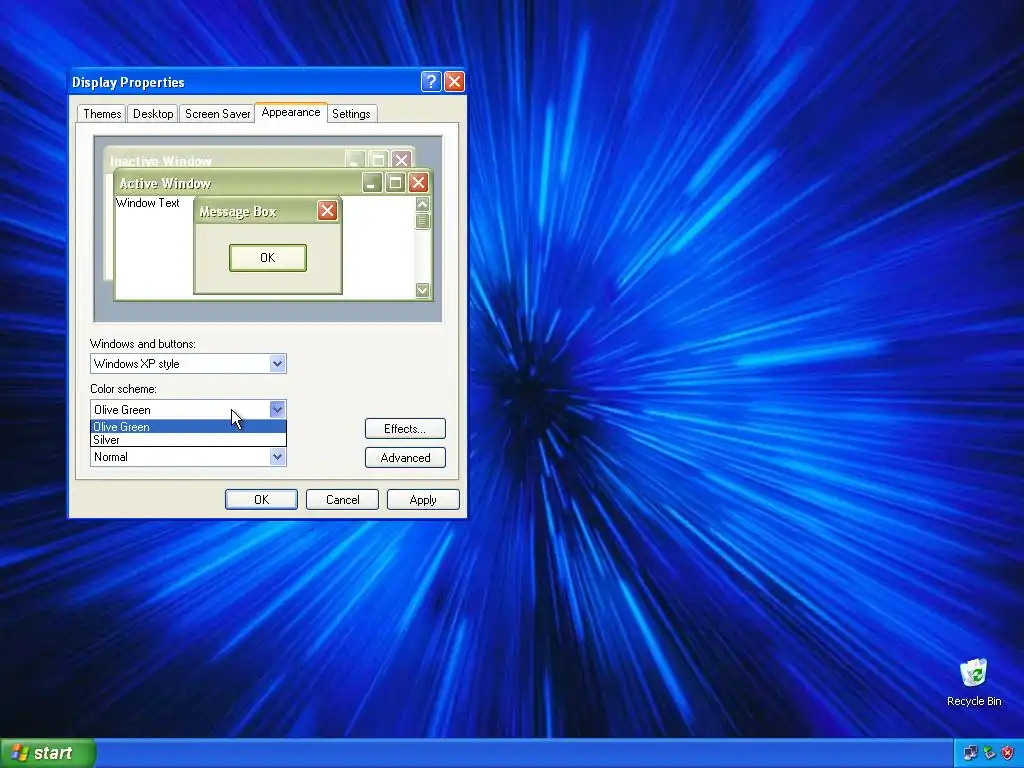The height and width of the screenshot is (768, 1024).
Task: Click the help question mark icon
Action: (431, 82)
